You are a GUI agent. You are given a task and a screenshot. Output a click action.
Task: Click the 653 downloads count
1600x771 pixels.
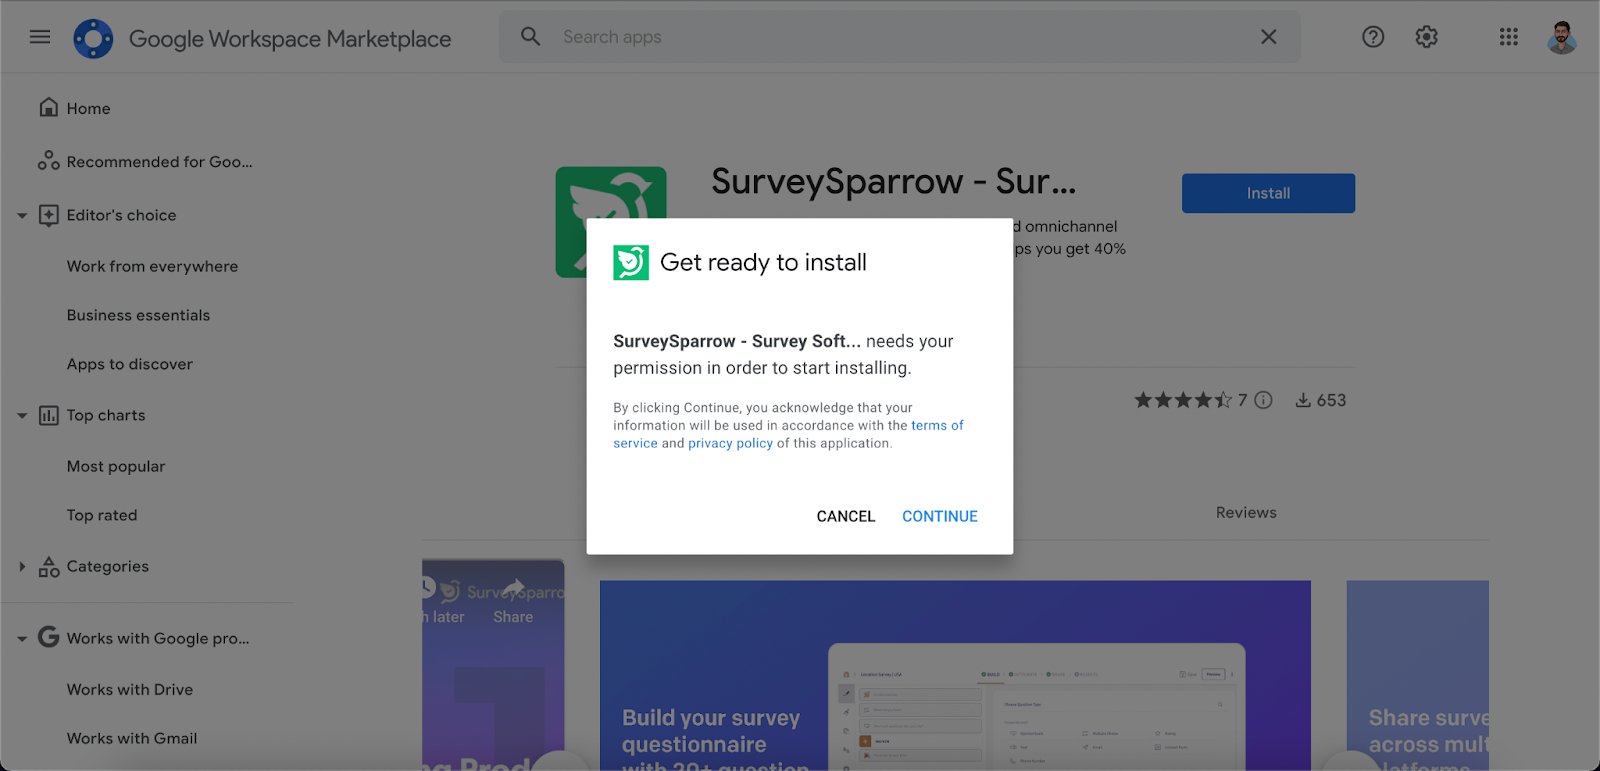click(x=1331, y=400)
